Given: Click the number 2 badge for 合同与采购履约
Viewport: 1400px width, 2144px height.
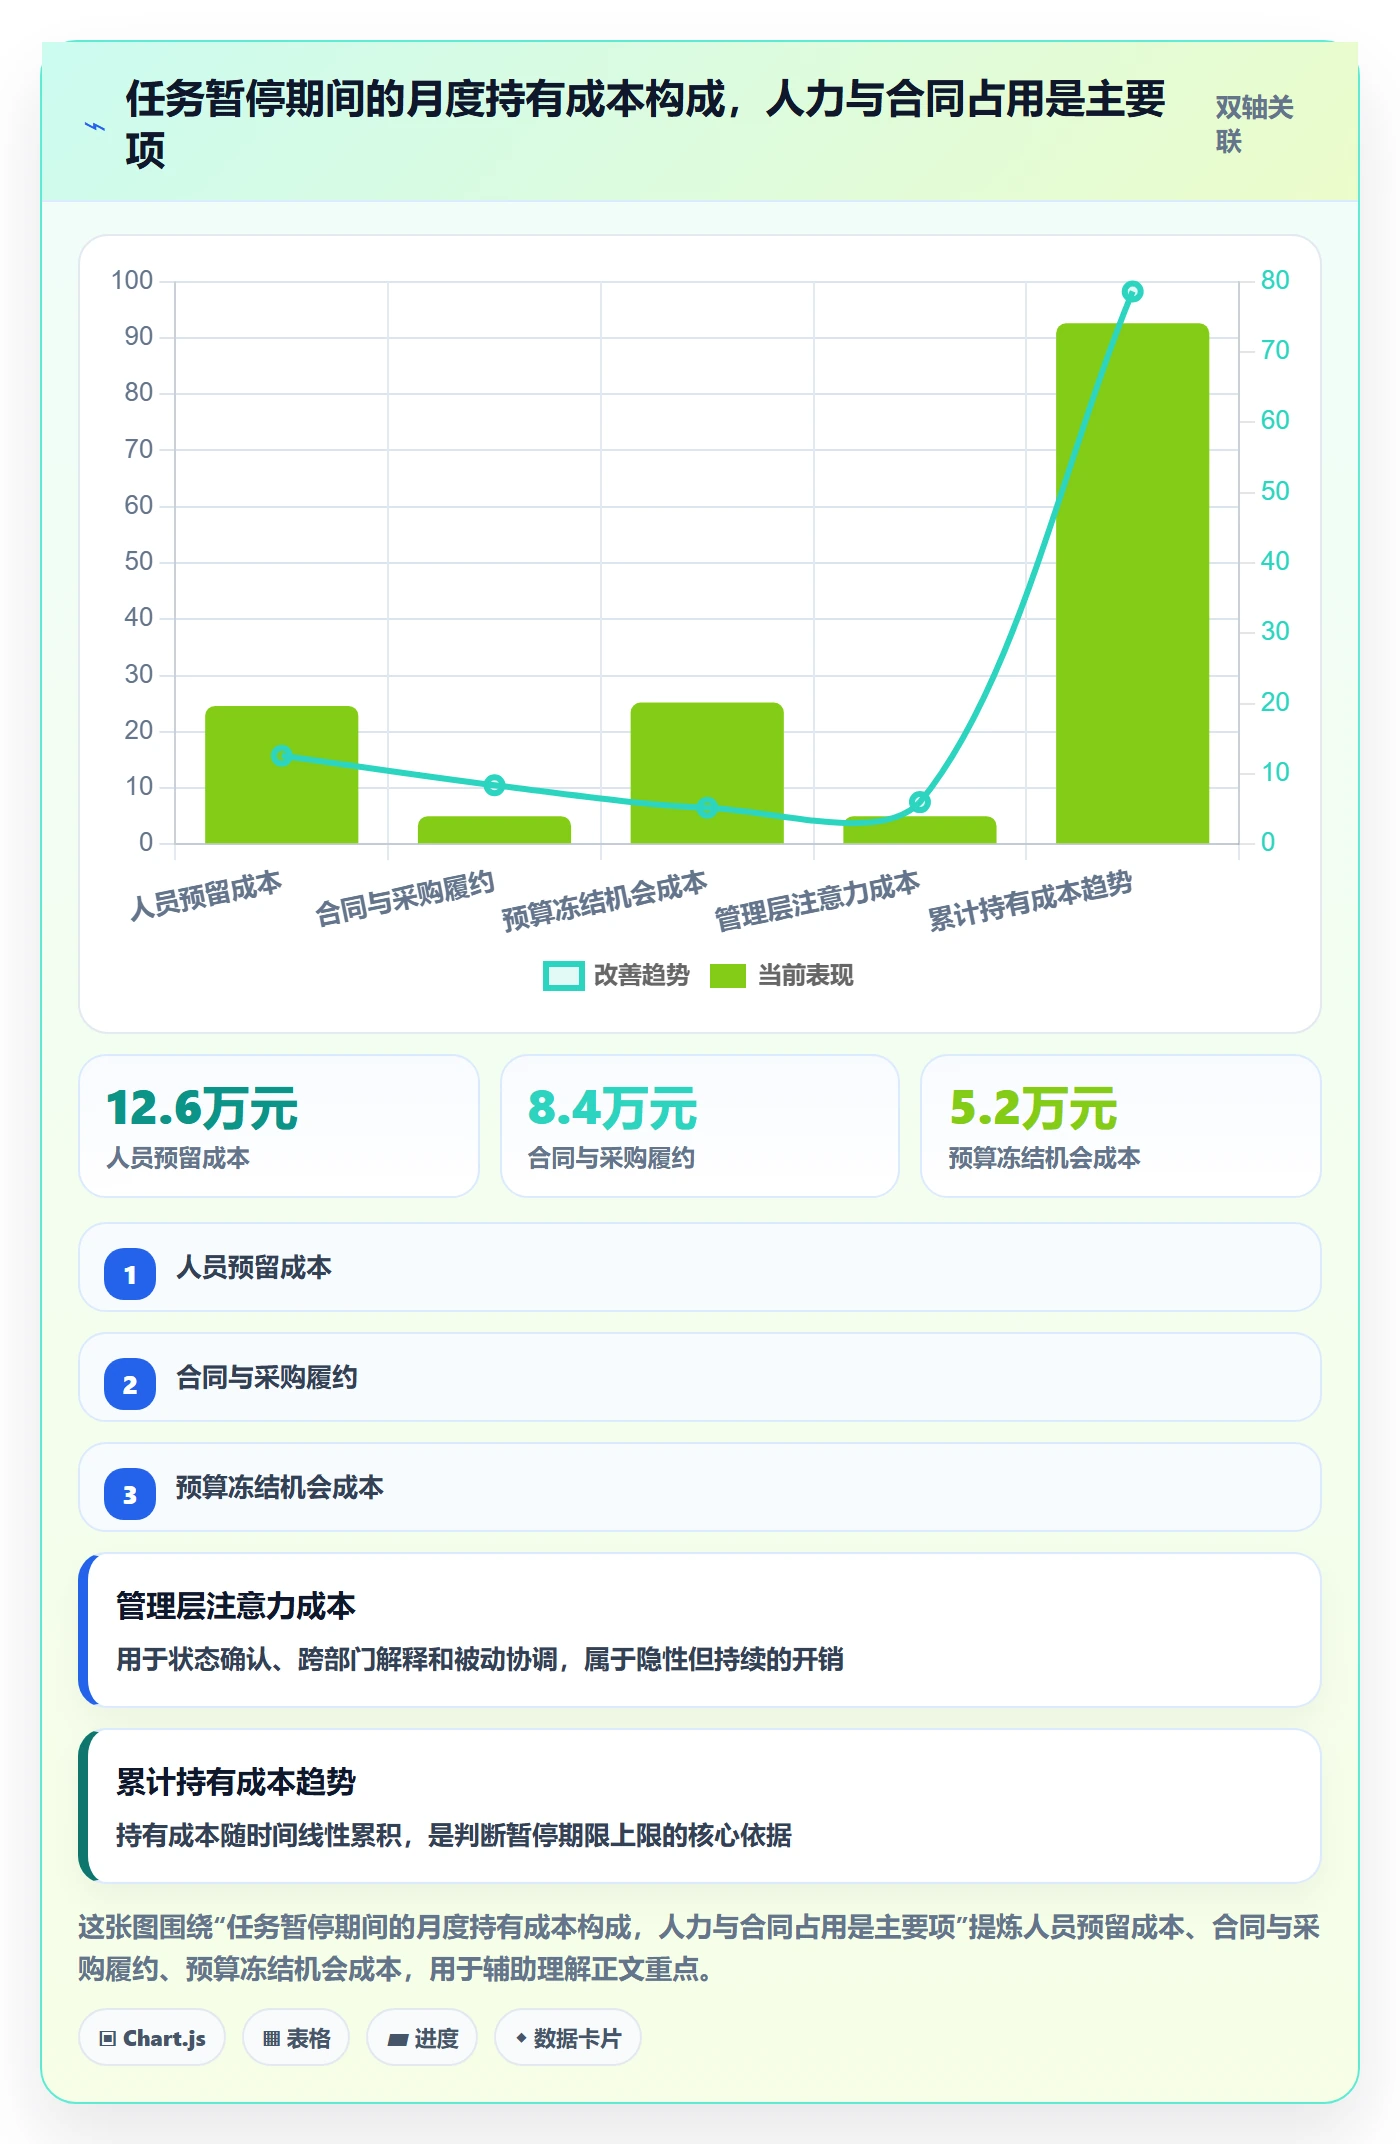Looking at the screenshot, I should click(x=130, y=1384).
